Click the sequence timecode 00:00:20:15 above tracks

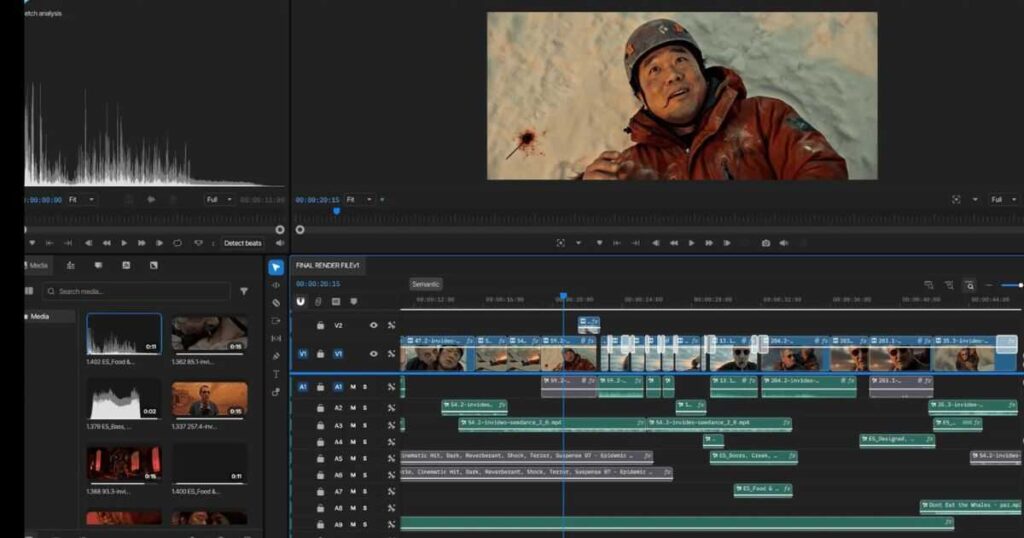(x=318, y=284)
